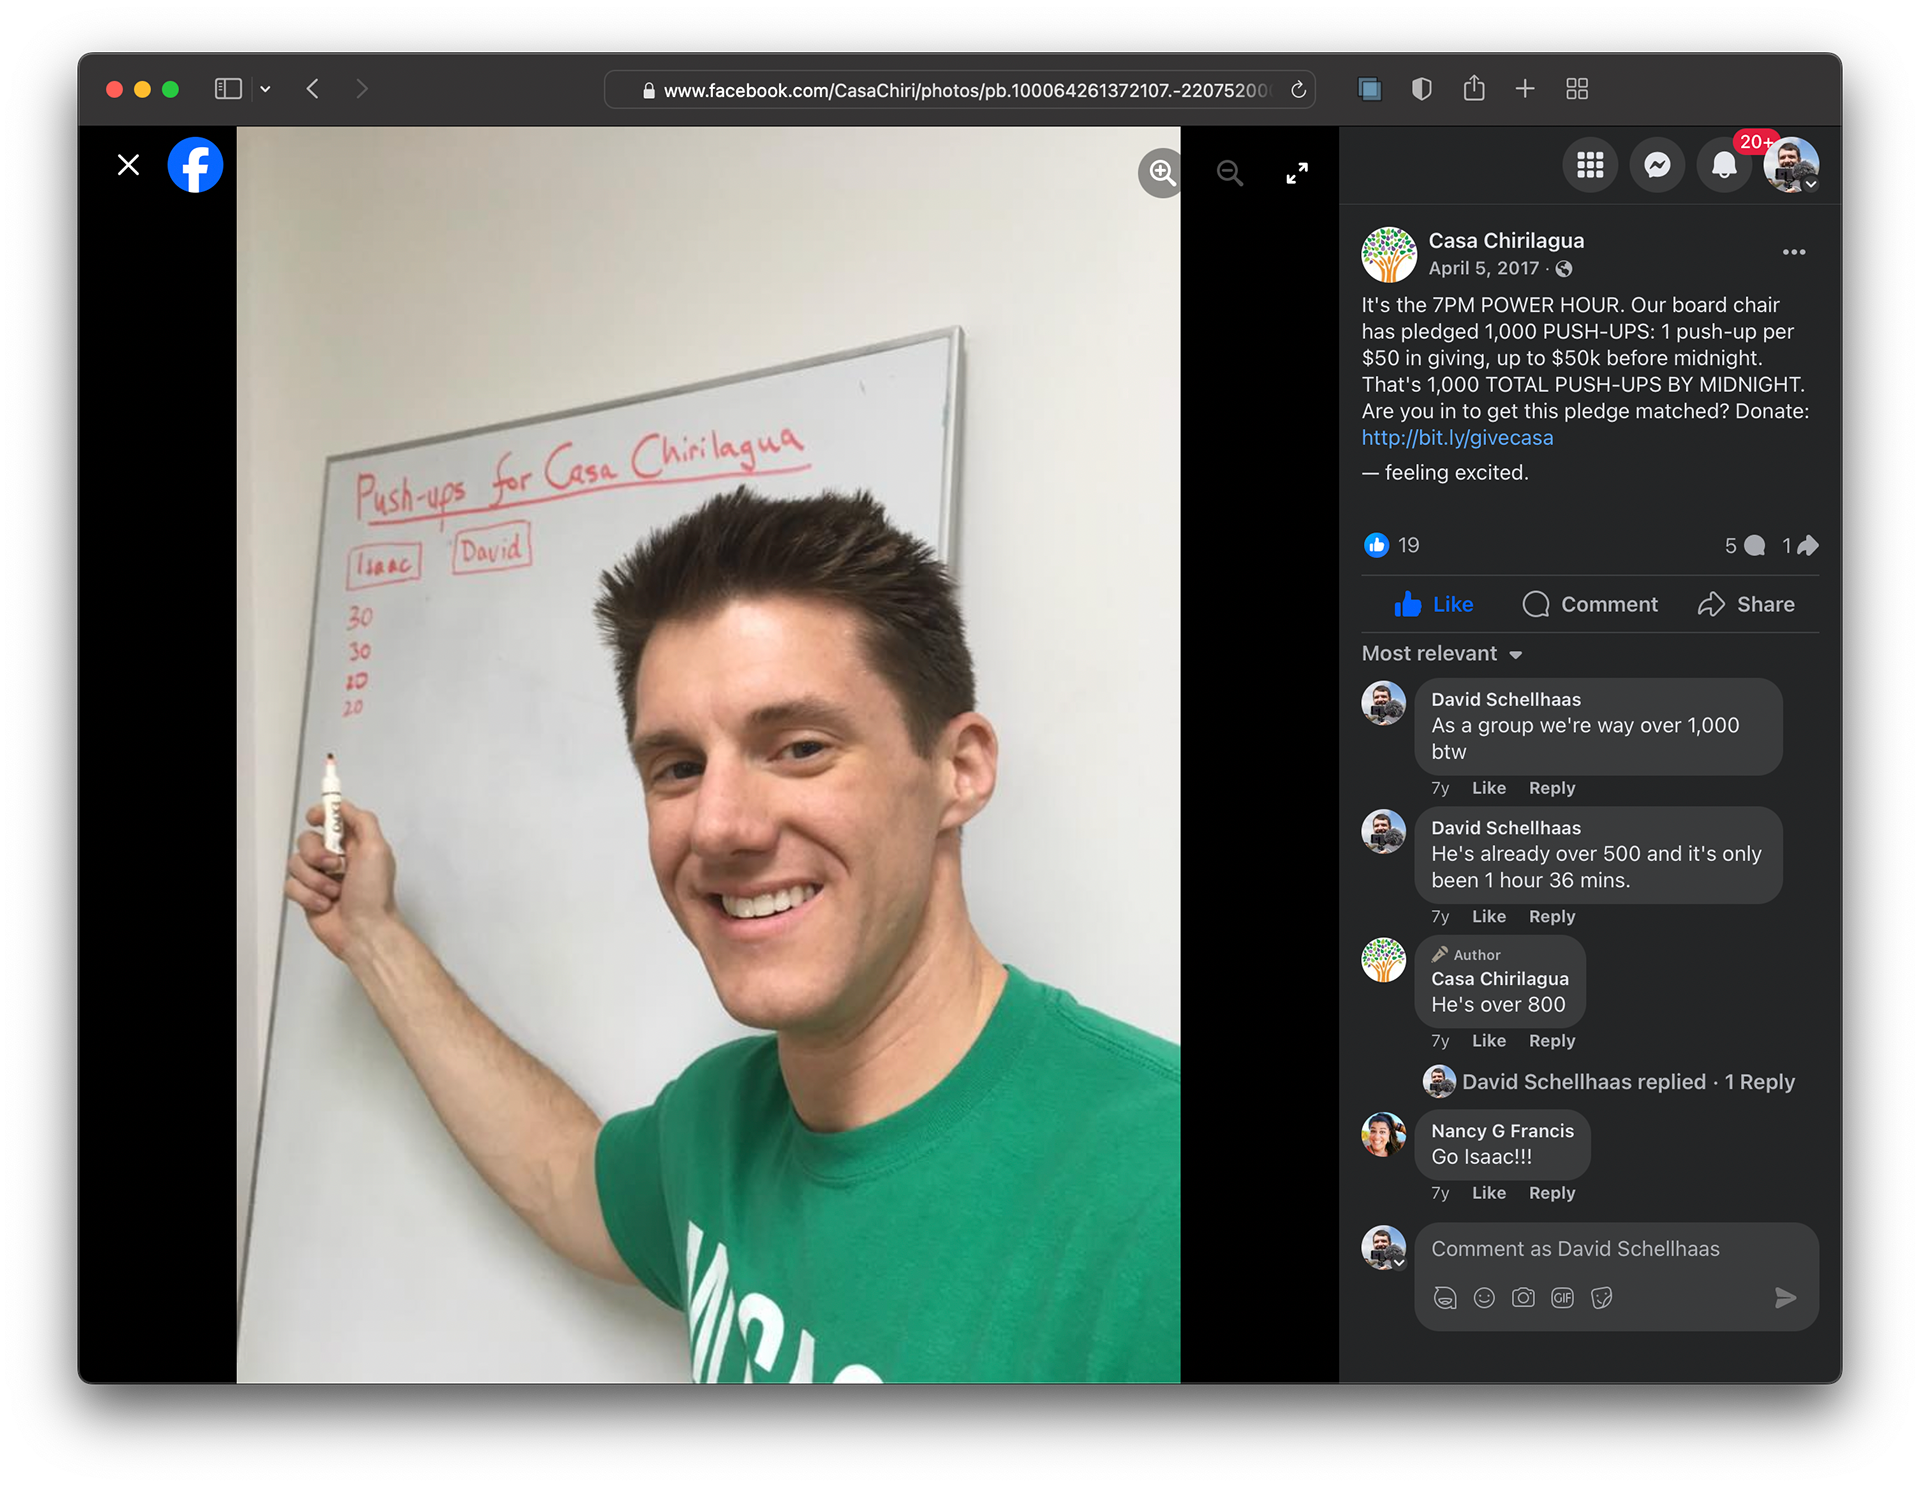
Task: Open privacy report shield icon
Action: tap(1421, 89)
